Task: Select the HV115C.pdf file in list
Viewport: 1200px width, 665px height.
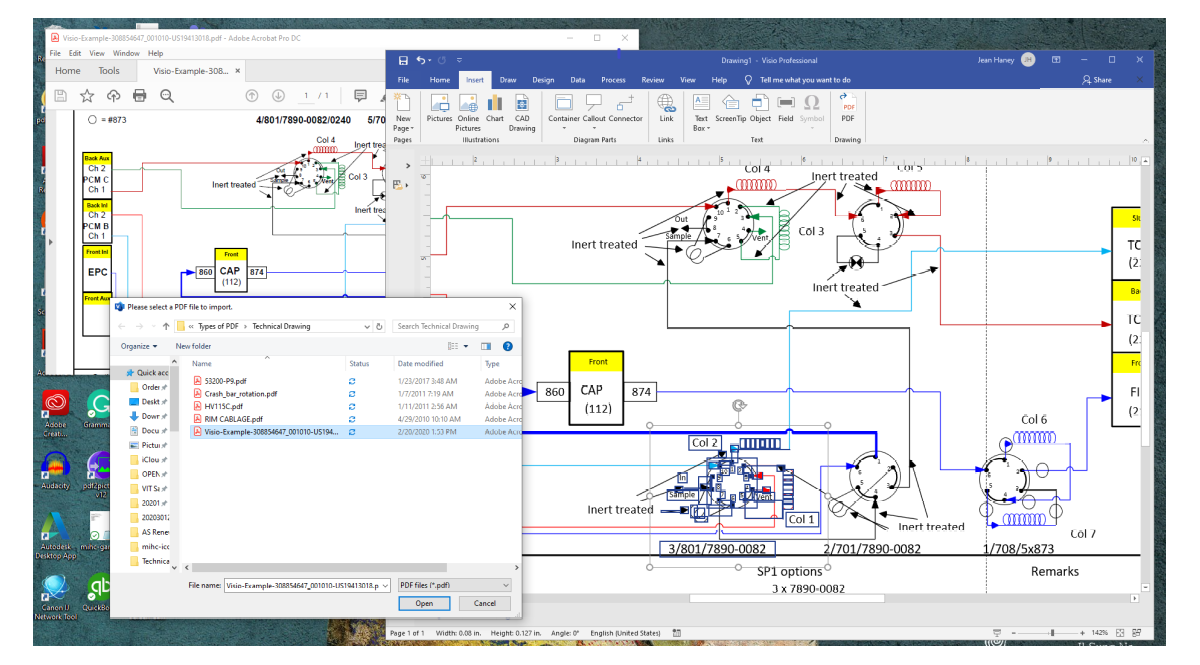Action: click(223, 407)
